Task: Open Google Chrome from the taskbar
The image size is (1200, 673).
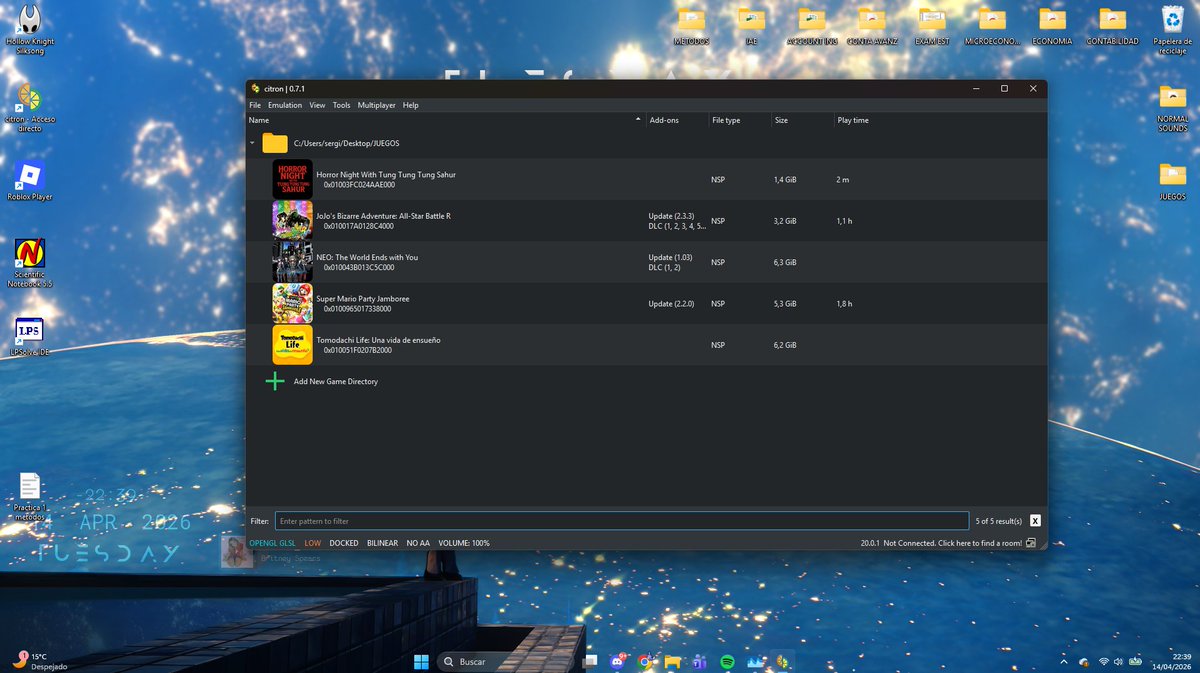Action: (646, 661)
